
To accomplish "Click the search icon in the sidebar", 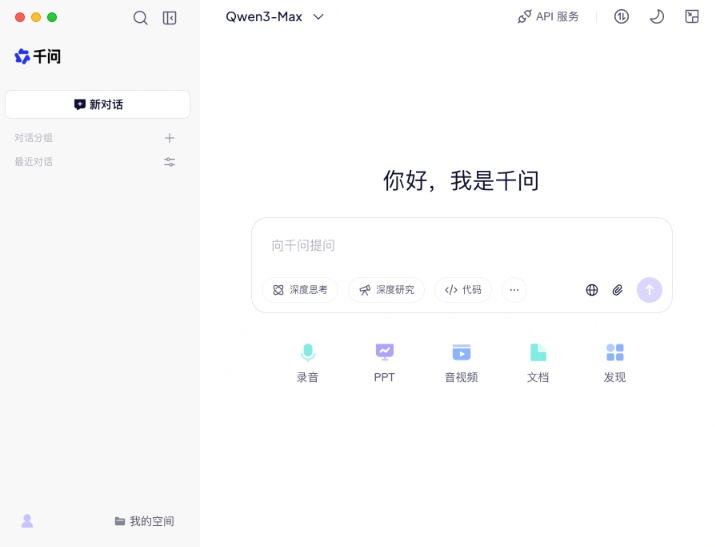I will click(x=140, y=18).
